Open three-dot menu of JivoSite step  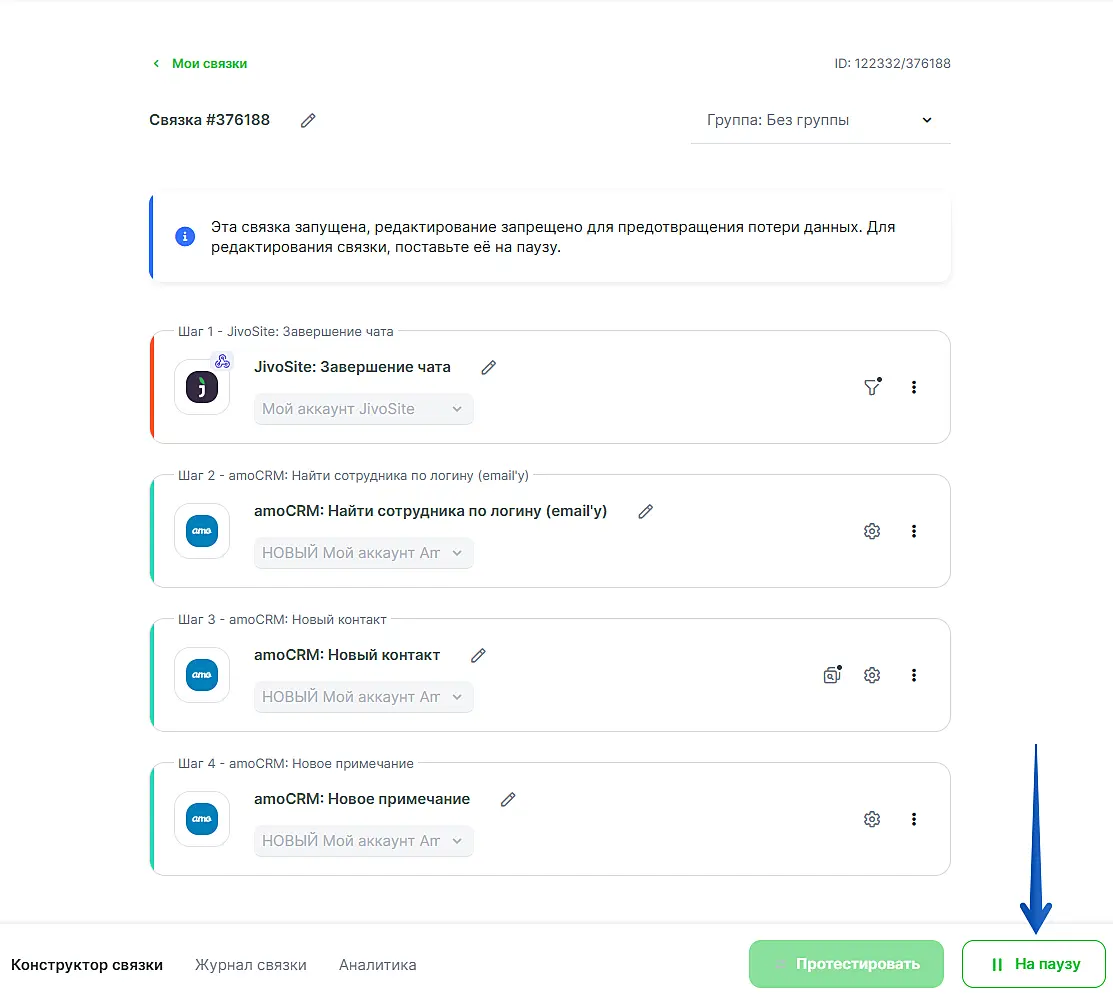click(914, 387)
